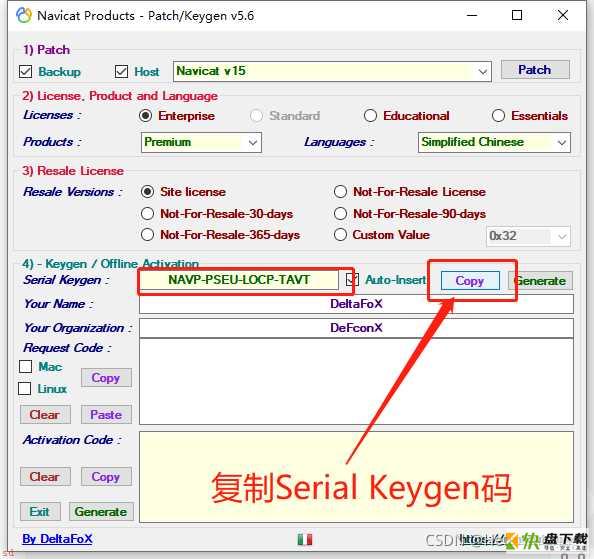594x559 pixels.
Task: Click the Italian flag icon at the bottom
Action: point(305,539)
